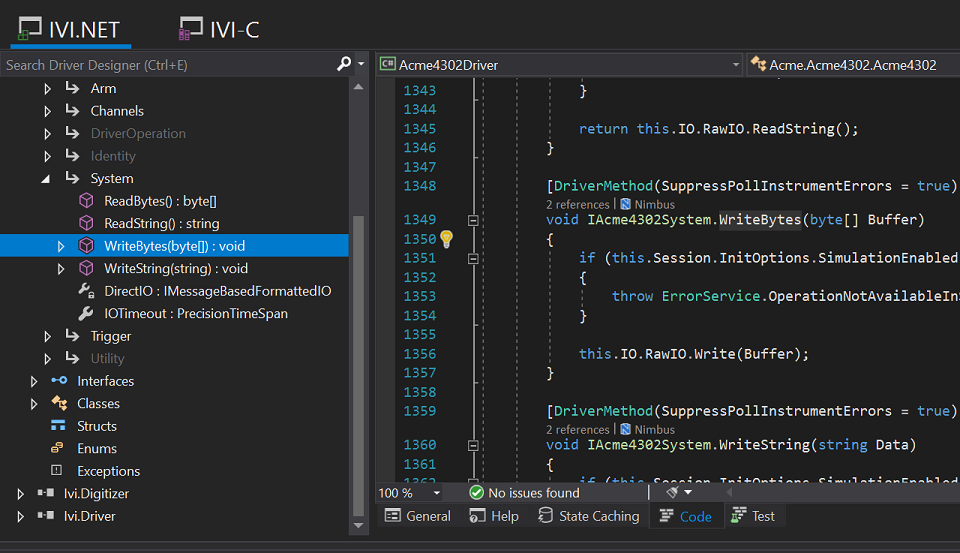Click the tree scrollbar up arrow

tap(359, 87)
